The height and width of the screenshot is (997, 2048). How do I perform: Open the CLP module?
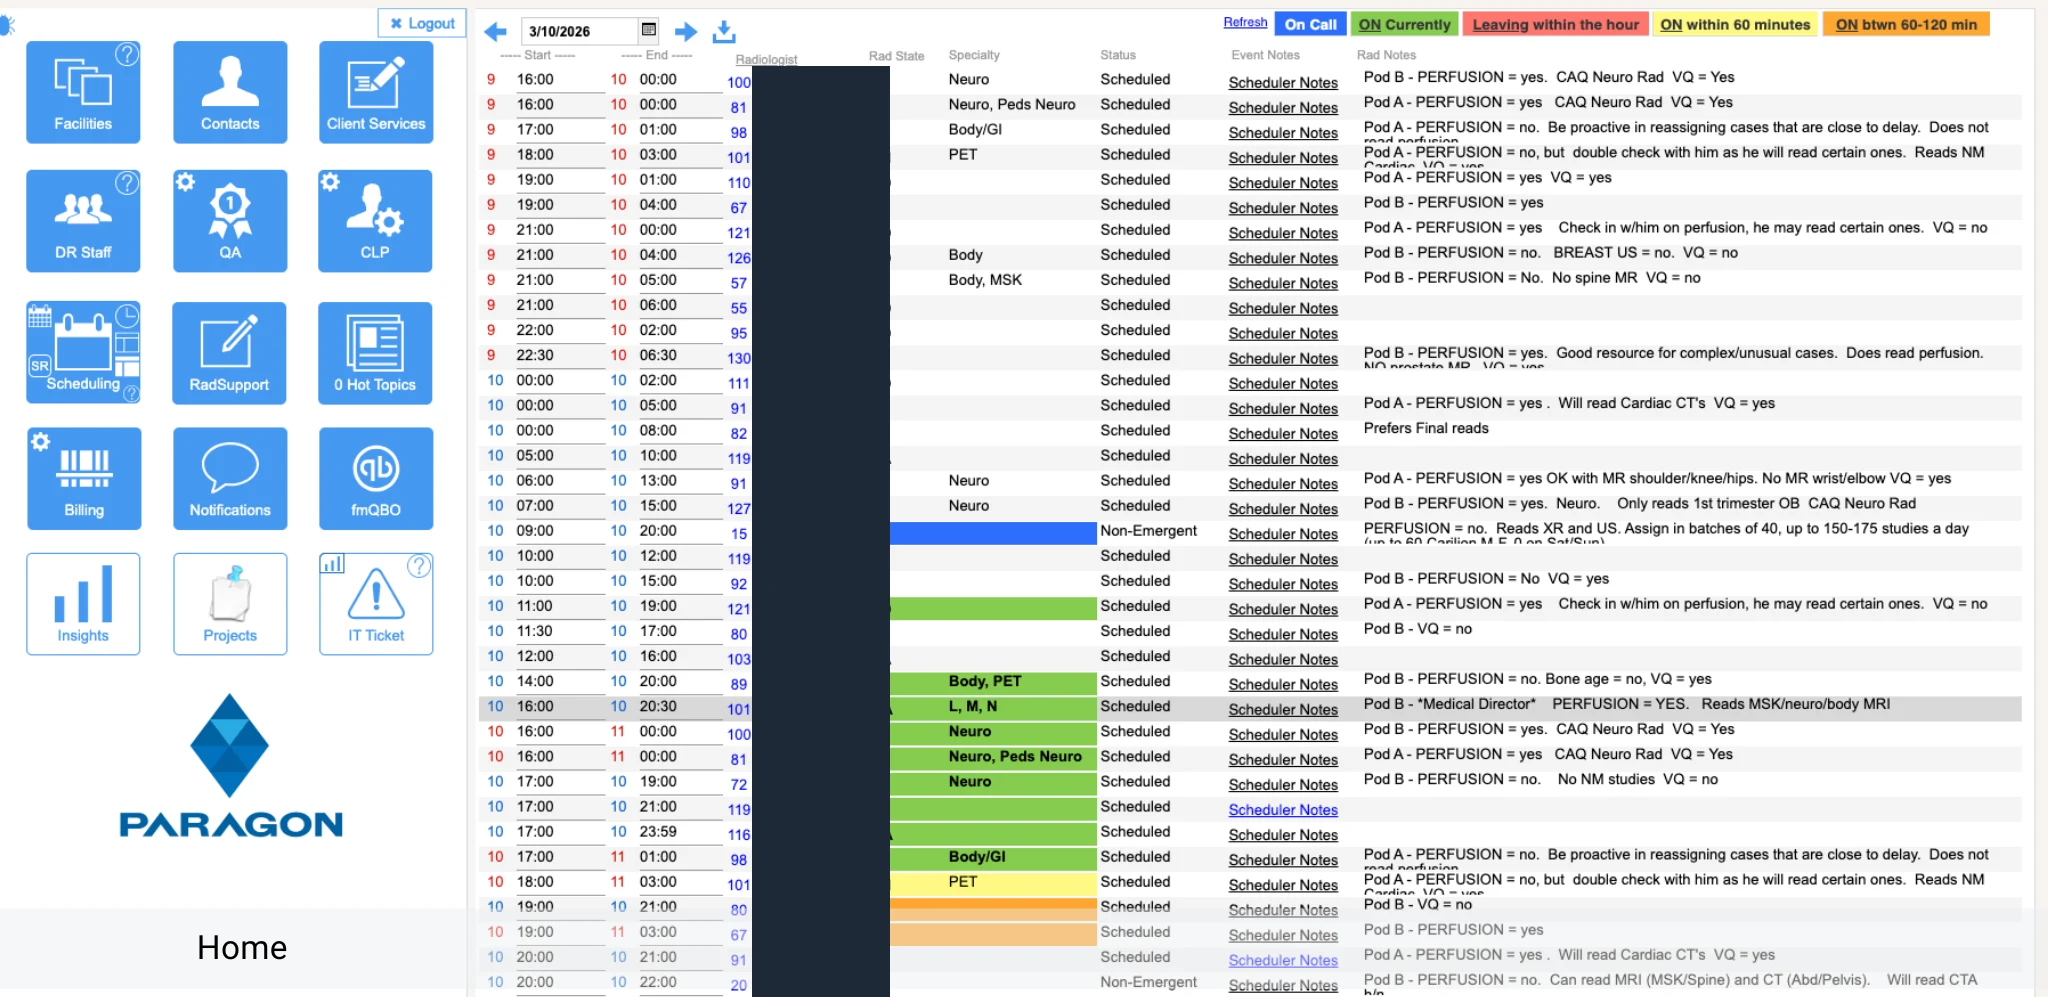click(375, 221)
